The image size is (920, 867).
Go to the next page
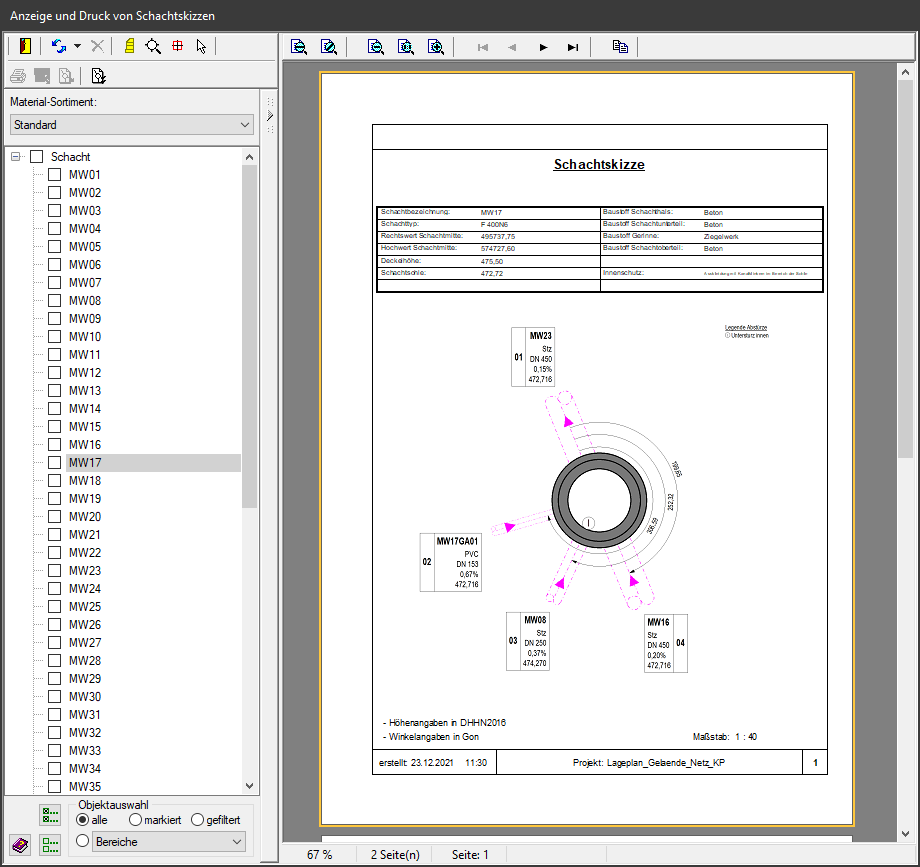543,47
